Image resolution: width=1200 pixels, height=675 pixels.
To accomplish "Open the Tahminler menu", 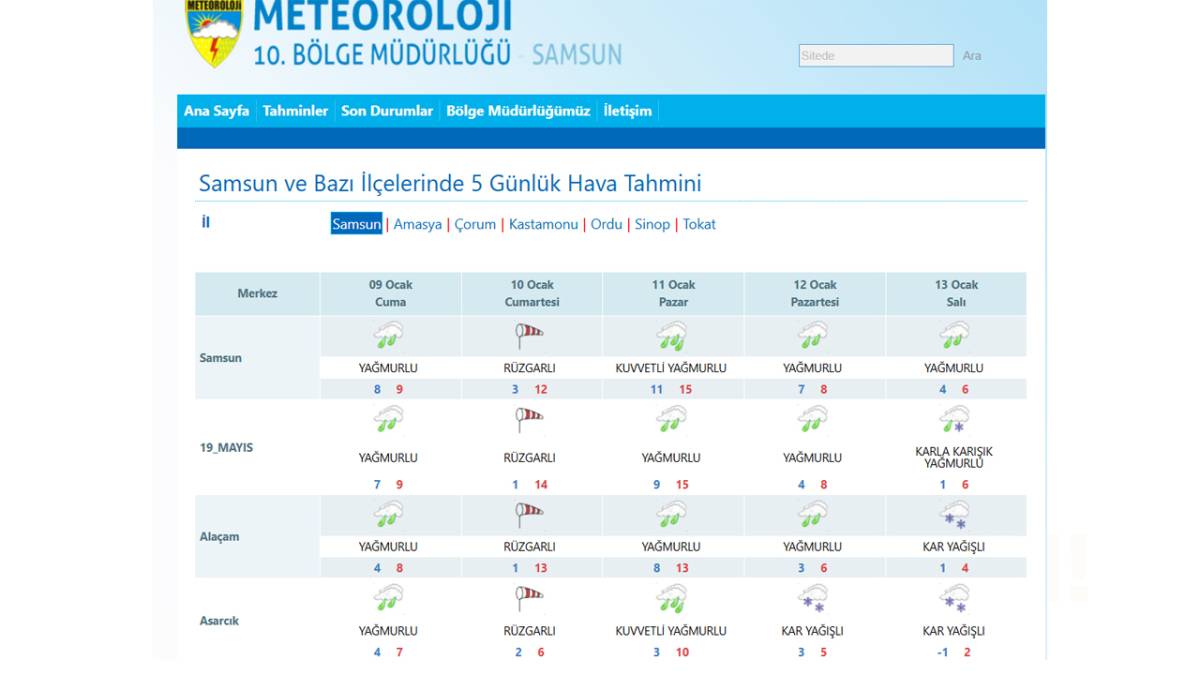I will (x=294, y=111).
